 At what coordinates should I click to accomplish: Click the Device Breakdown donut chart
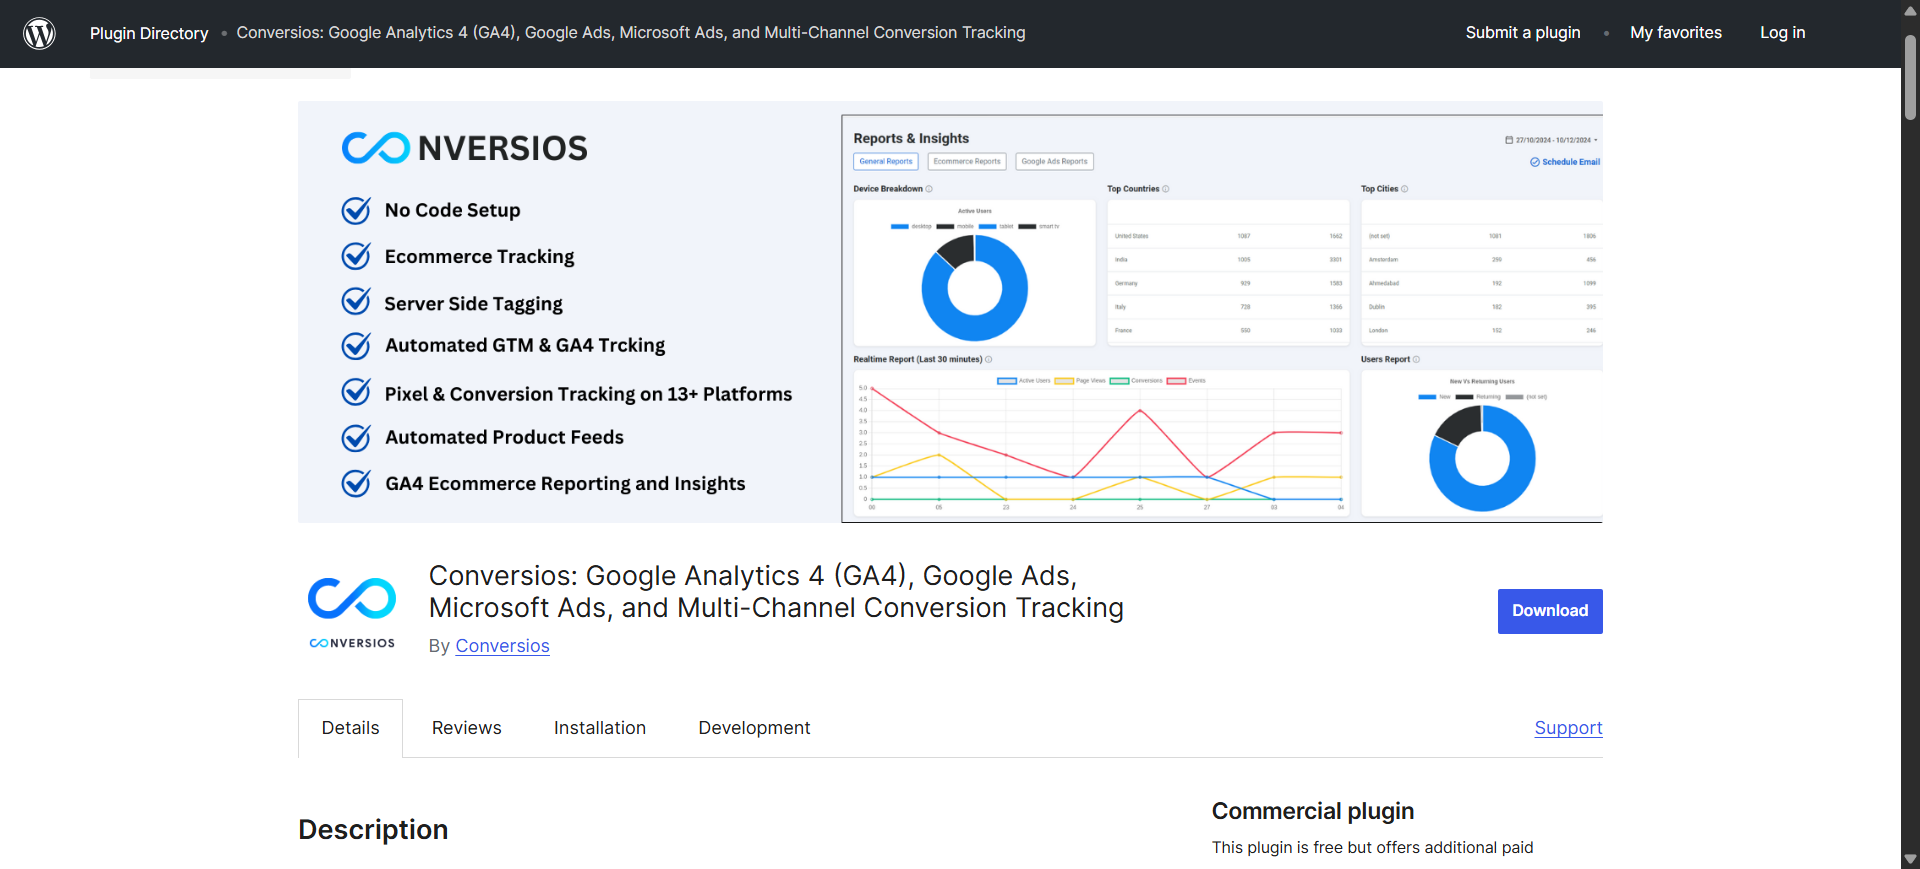click(974, 288)
